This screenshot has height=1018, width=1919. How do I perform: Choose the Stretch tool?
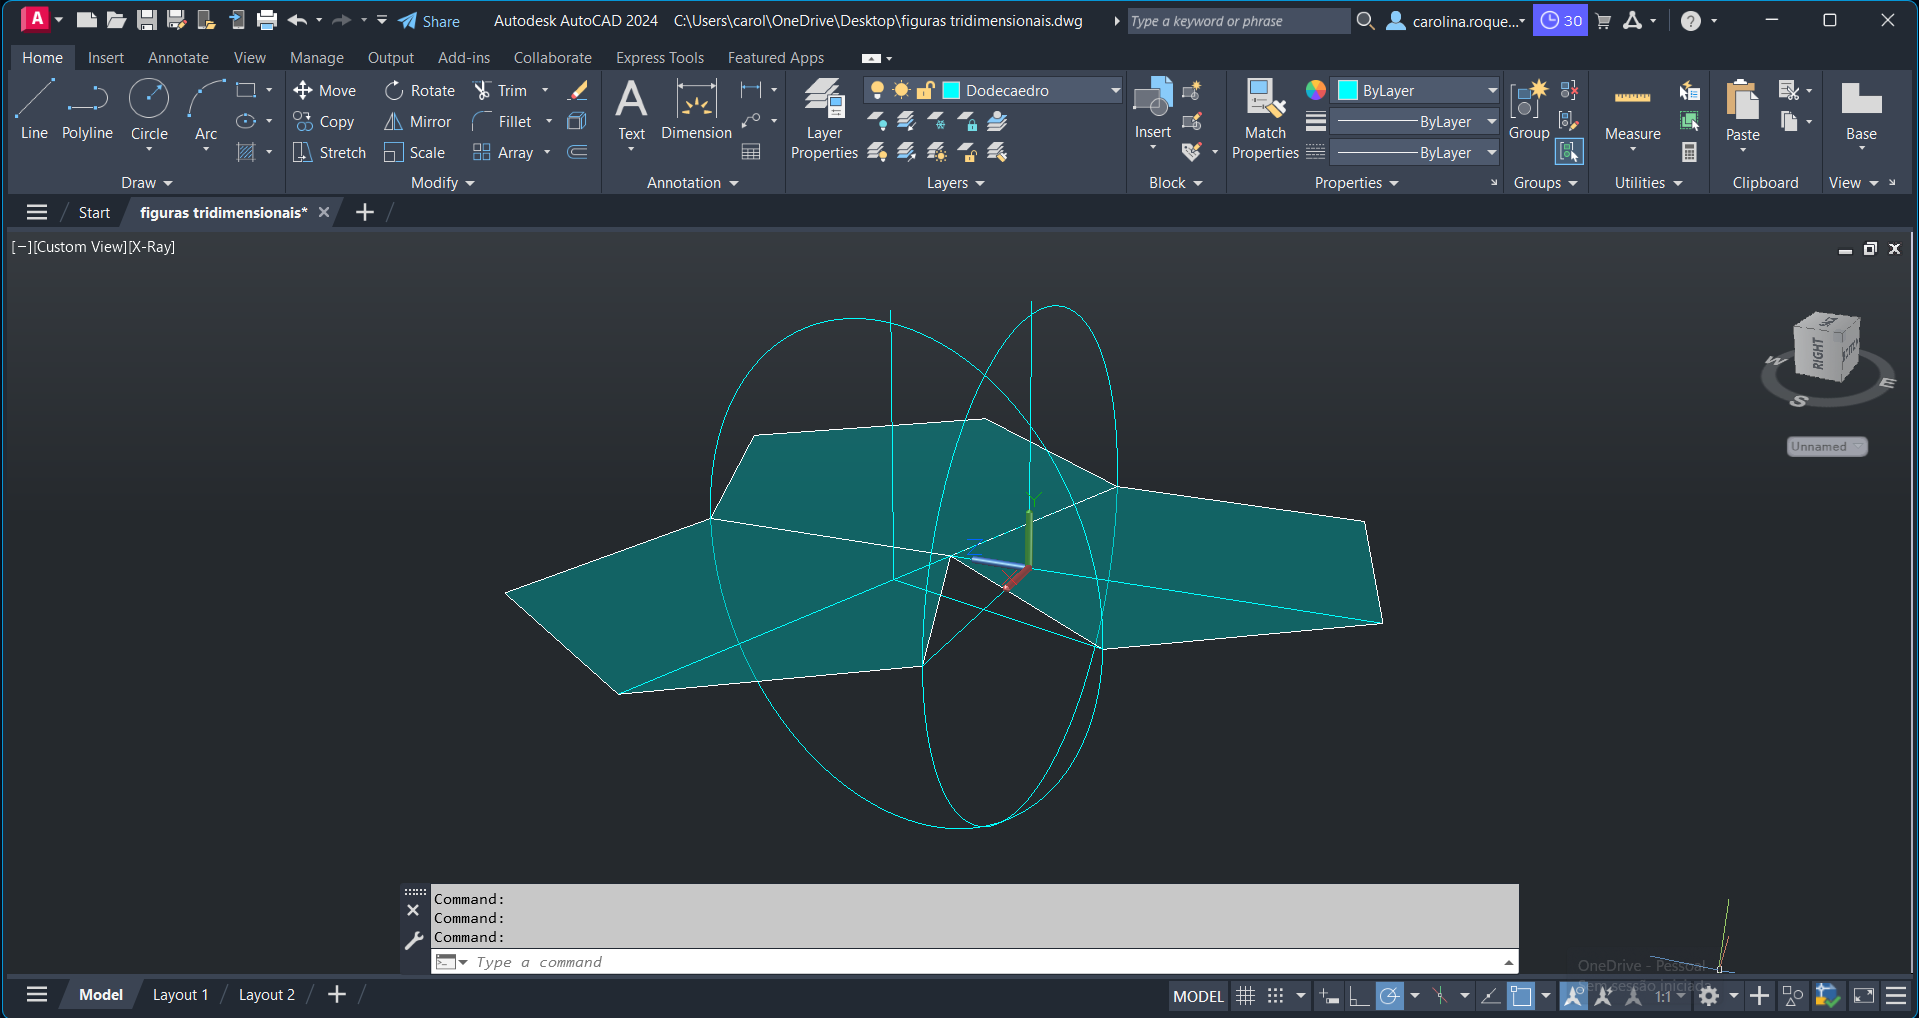pyautogui.click(x=329, y=153)
